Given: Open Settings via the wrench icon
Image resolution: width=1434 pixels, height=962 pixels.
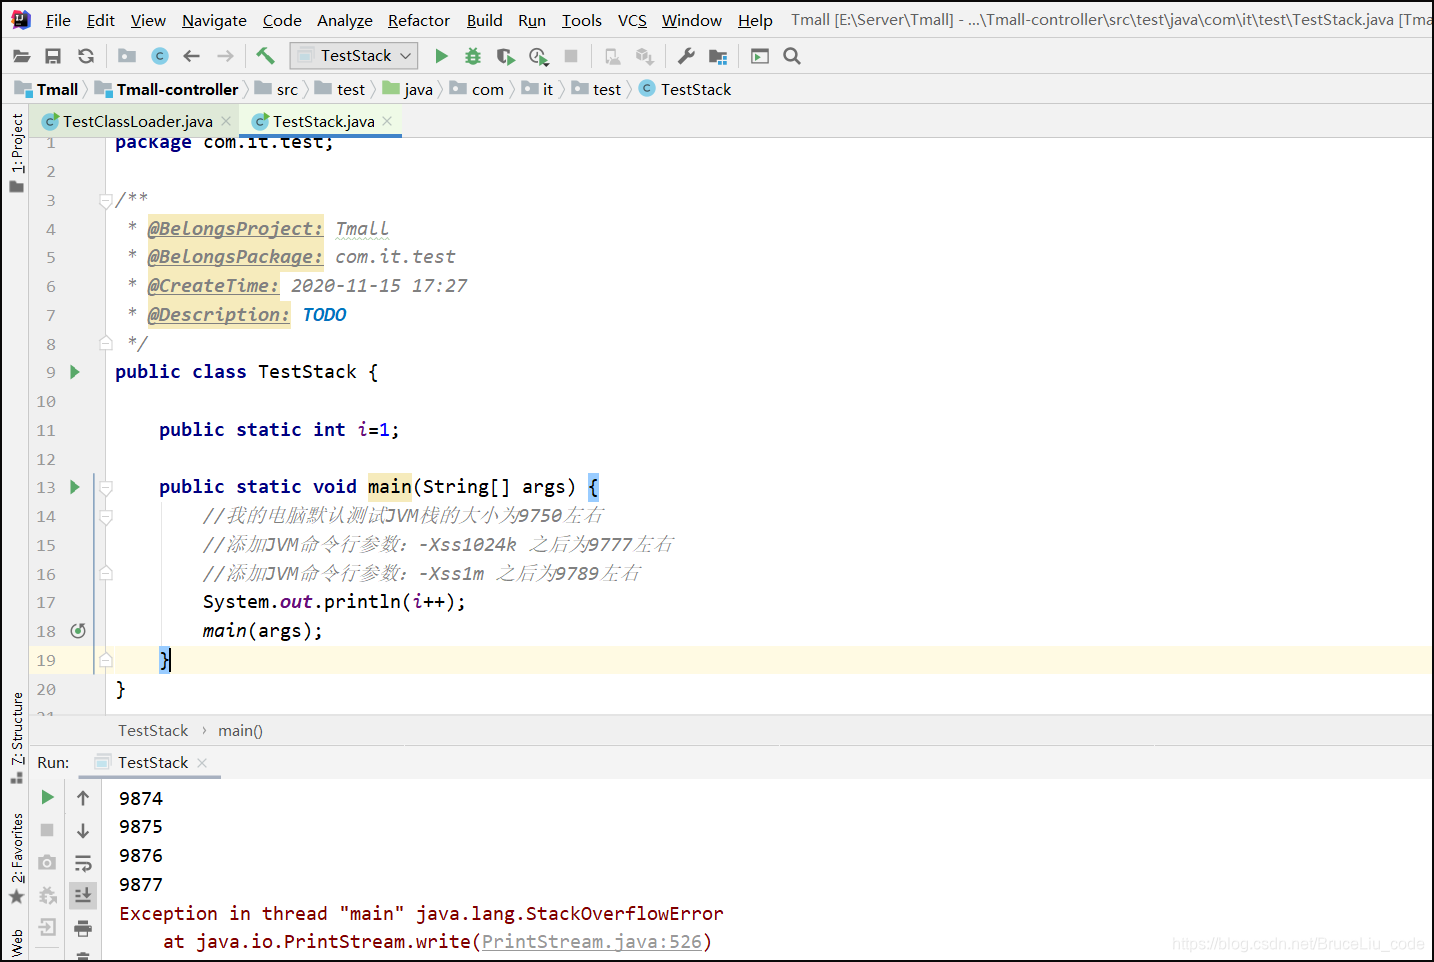Looking at the screenshot, I should (x=686, y=56).
